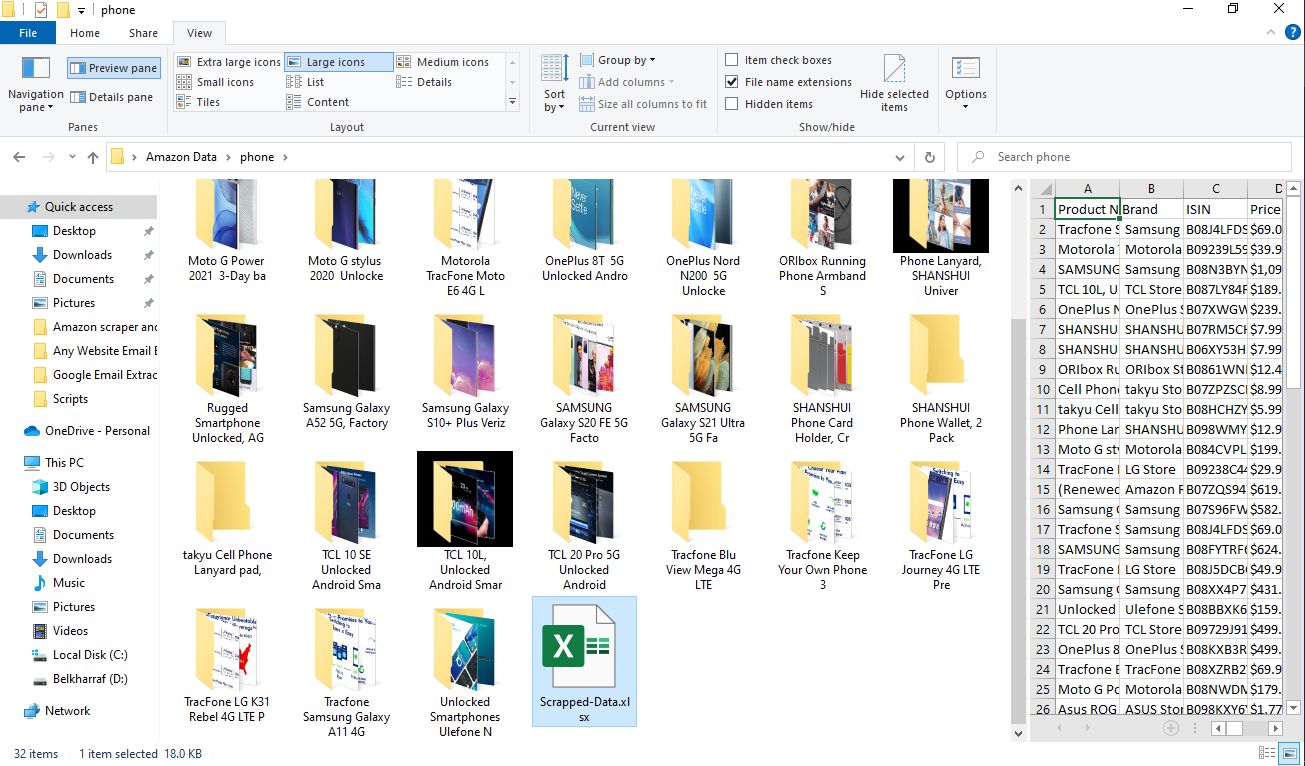Image resolution: width=1305 pixels, height=766 pixels.
Task: Expand the layout gallery more arrow
Action: 513,102
